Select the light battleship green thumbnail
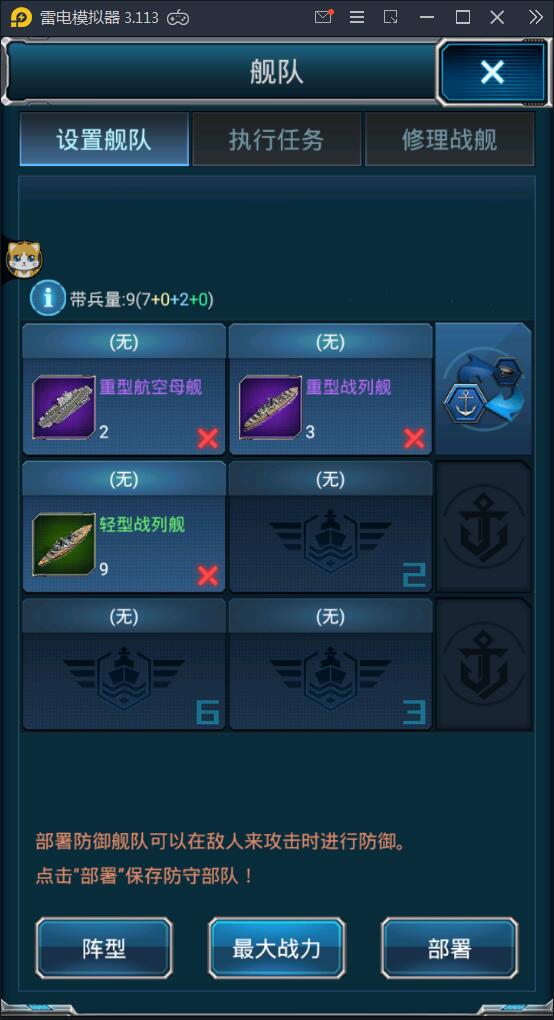 pyautogui.click(x=64, y=544)
